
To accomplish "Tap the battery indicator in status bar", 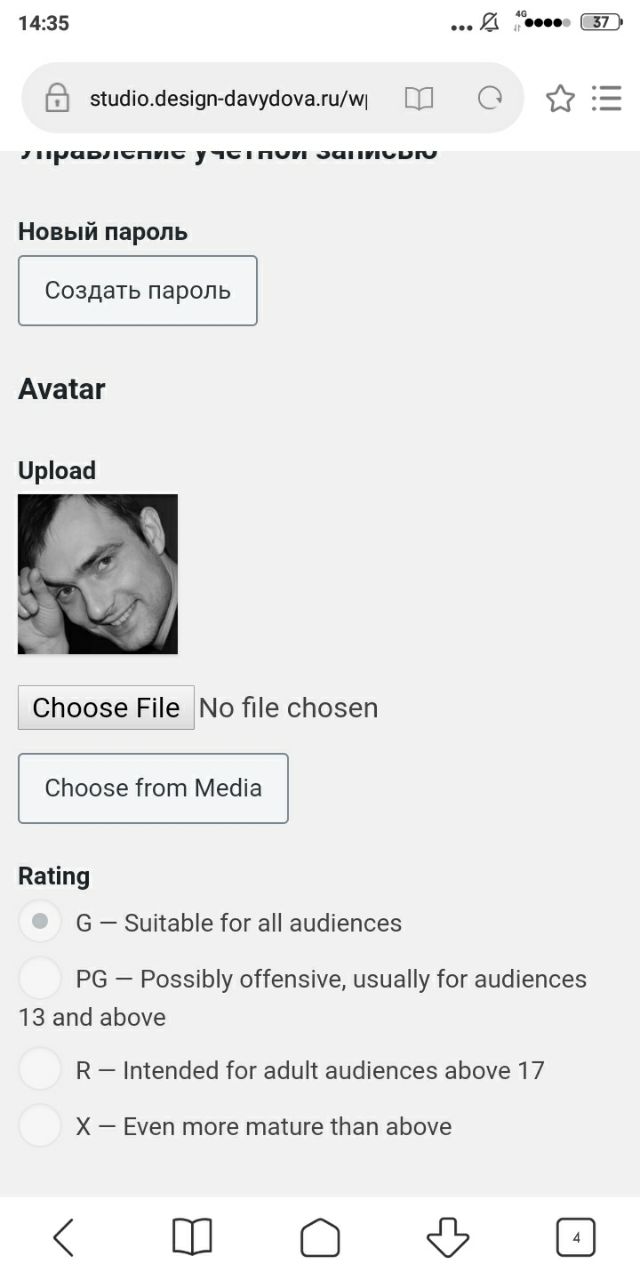I will pyautogui.click(x=600, y=22).
